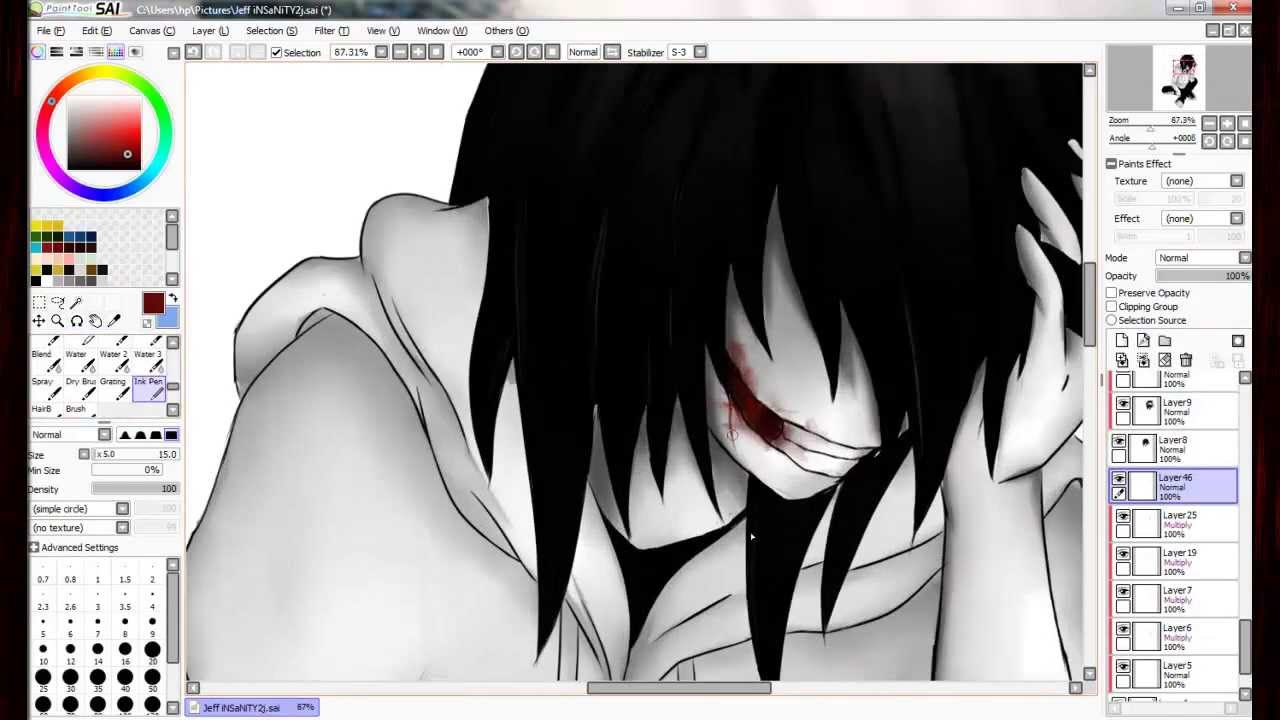
Task: Choose the Grating brush tool
Action: (x=114, y=388)
